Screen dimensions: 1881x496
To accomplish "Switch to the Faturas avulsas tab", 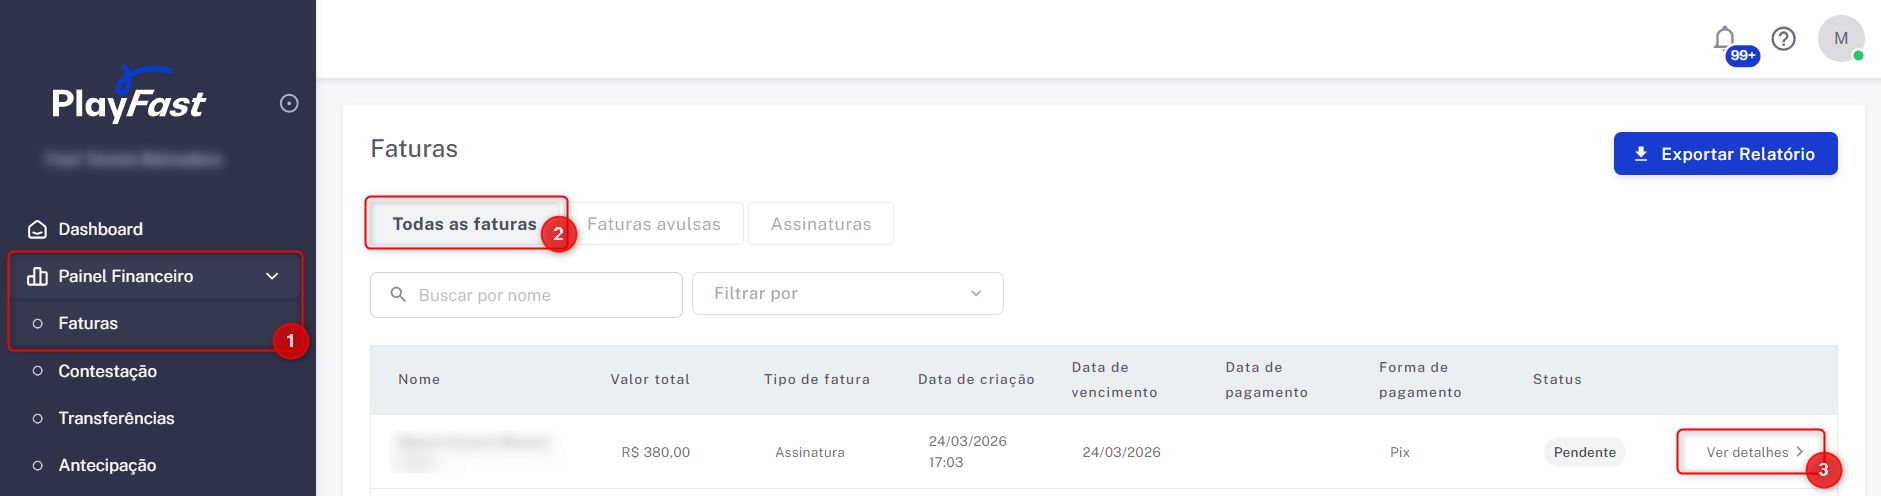I will (x=654, y=224).
